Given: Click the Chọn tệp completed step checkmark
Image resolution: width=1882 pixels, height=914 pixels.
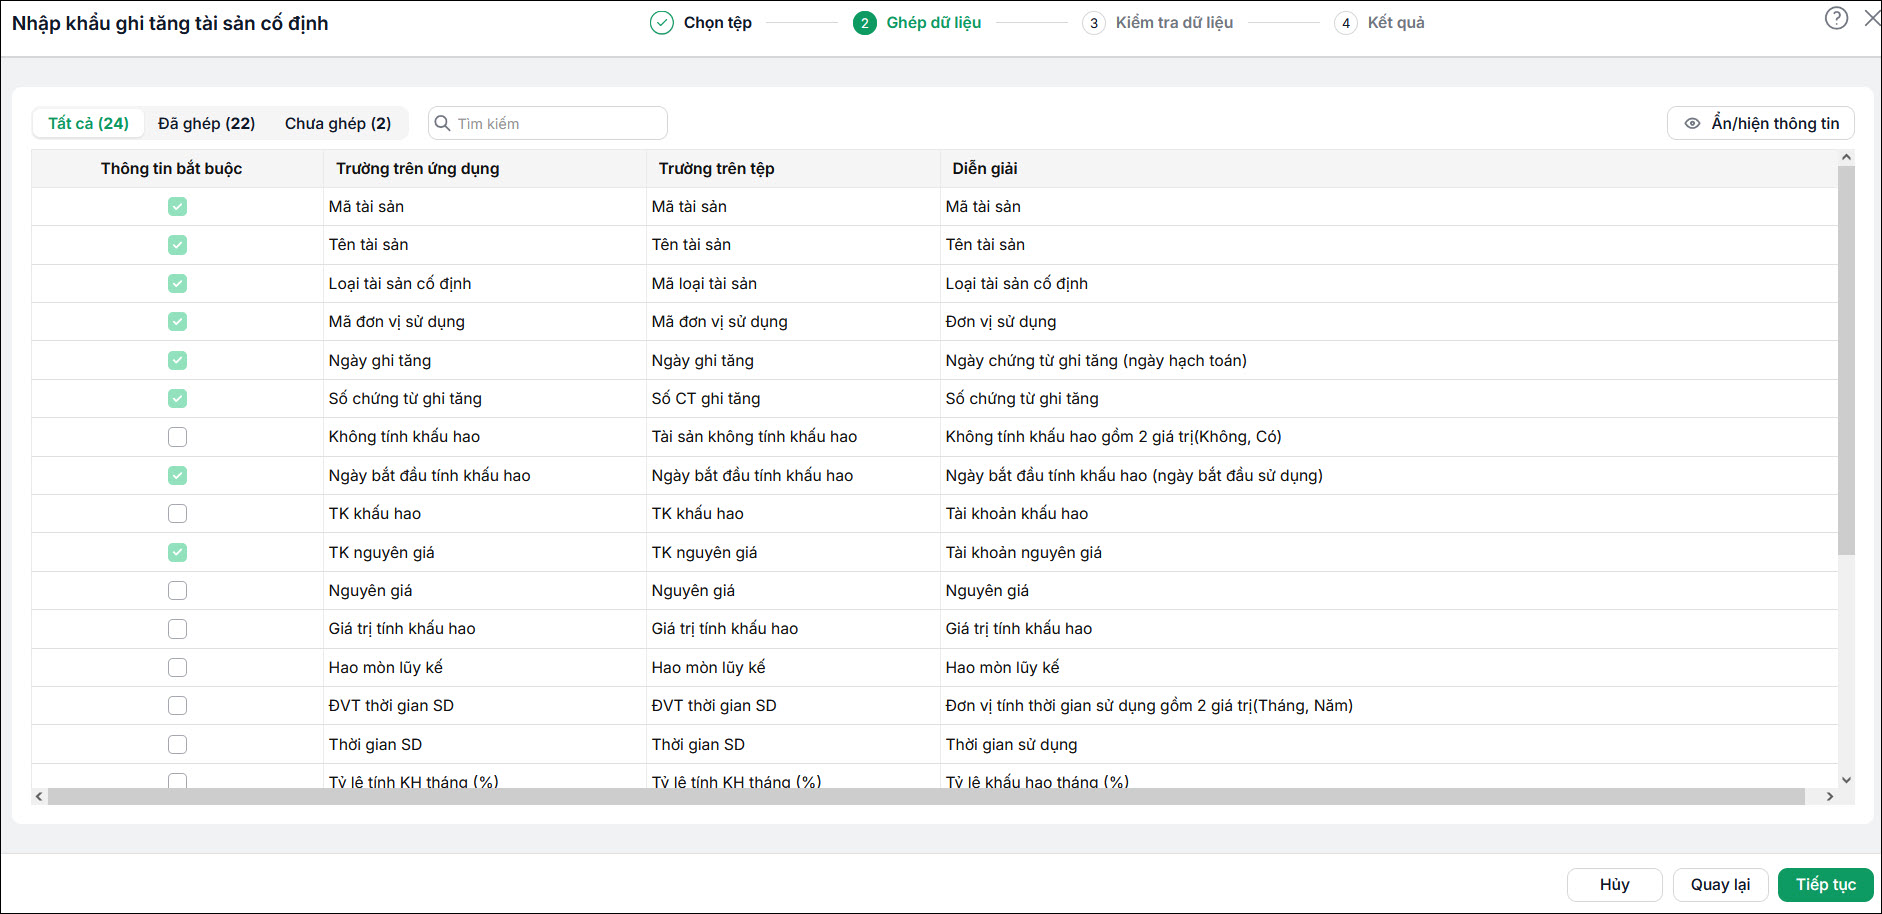Looking at the screenshot, I should point(661,22).
